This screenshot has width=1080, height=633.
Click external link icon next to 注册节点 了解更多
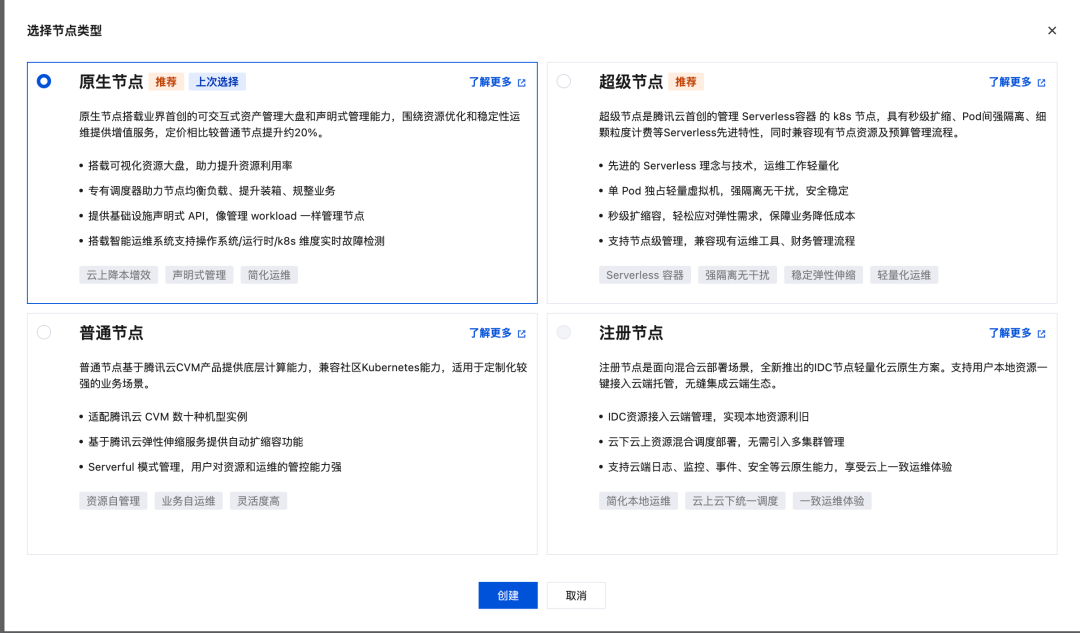tap(1042, 335)
